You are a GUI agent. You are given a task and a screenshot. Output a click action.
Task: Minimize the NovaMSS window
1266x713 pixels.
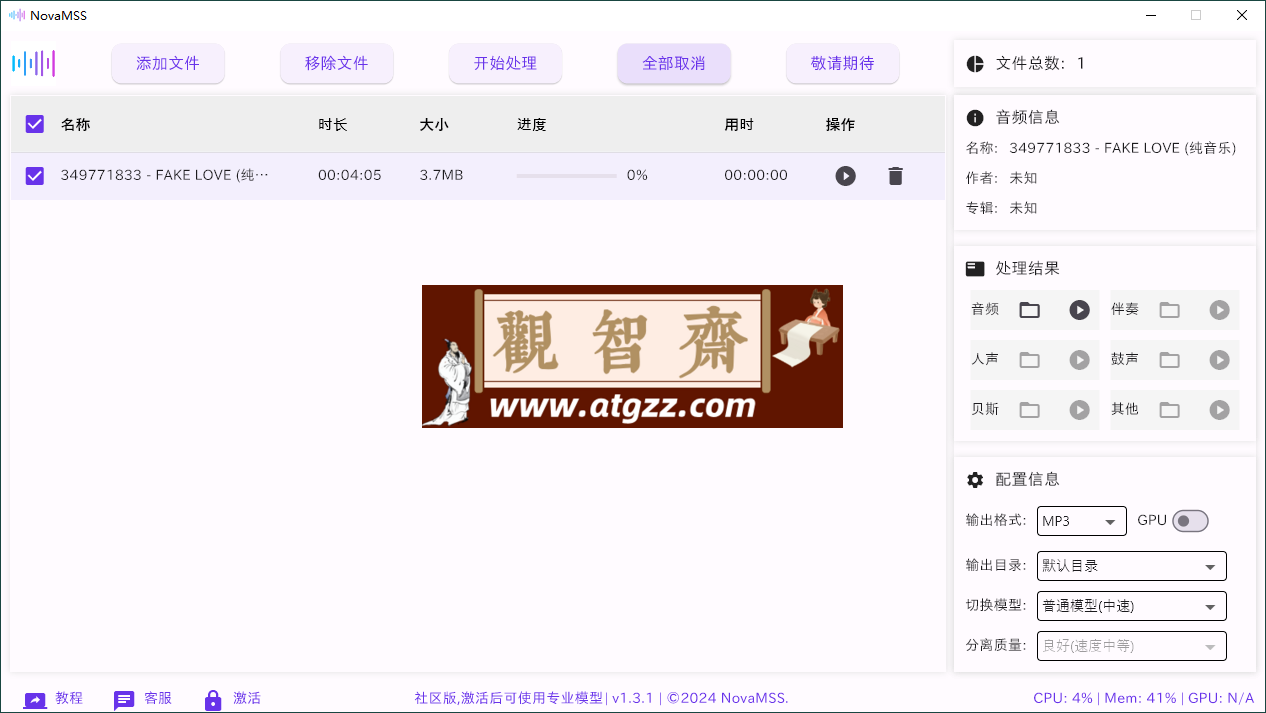(1151, 15)
